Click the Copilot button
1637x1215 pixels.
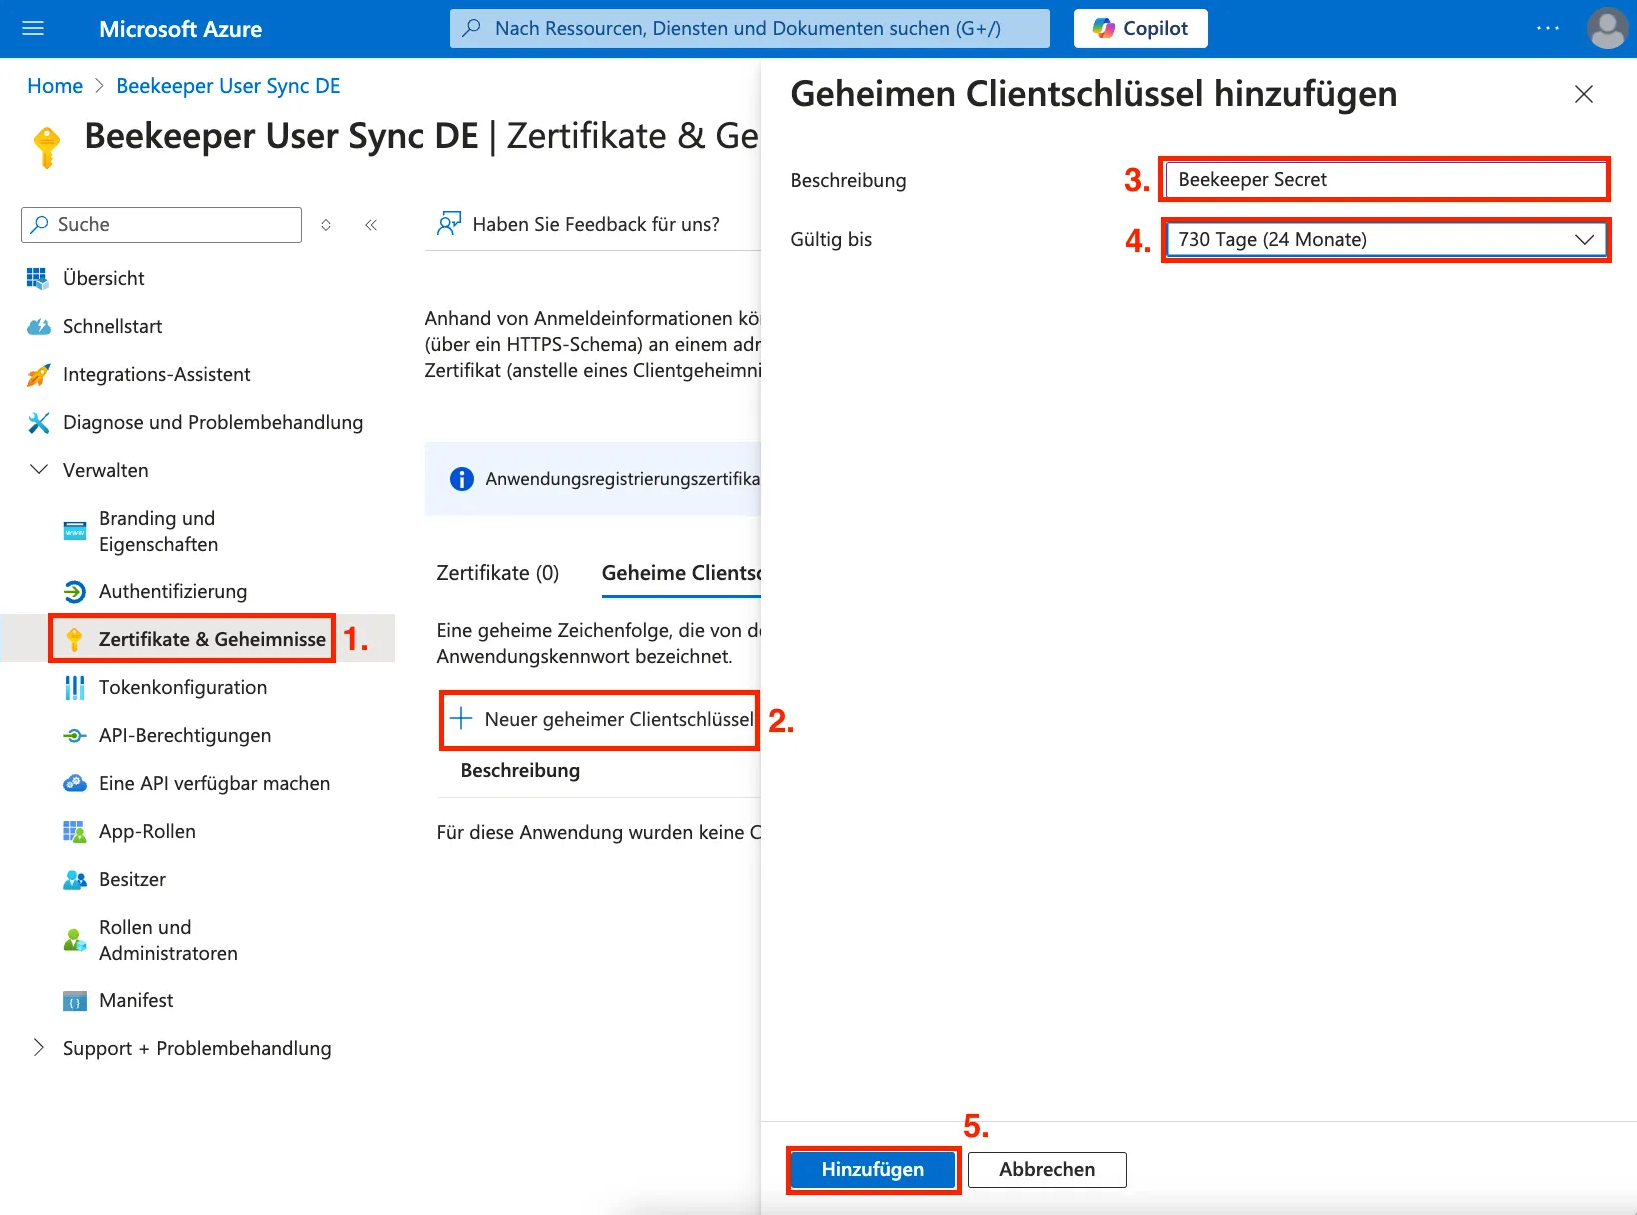tap(1140, 29)
